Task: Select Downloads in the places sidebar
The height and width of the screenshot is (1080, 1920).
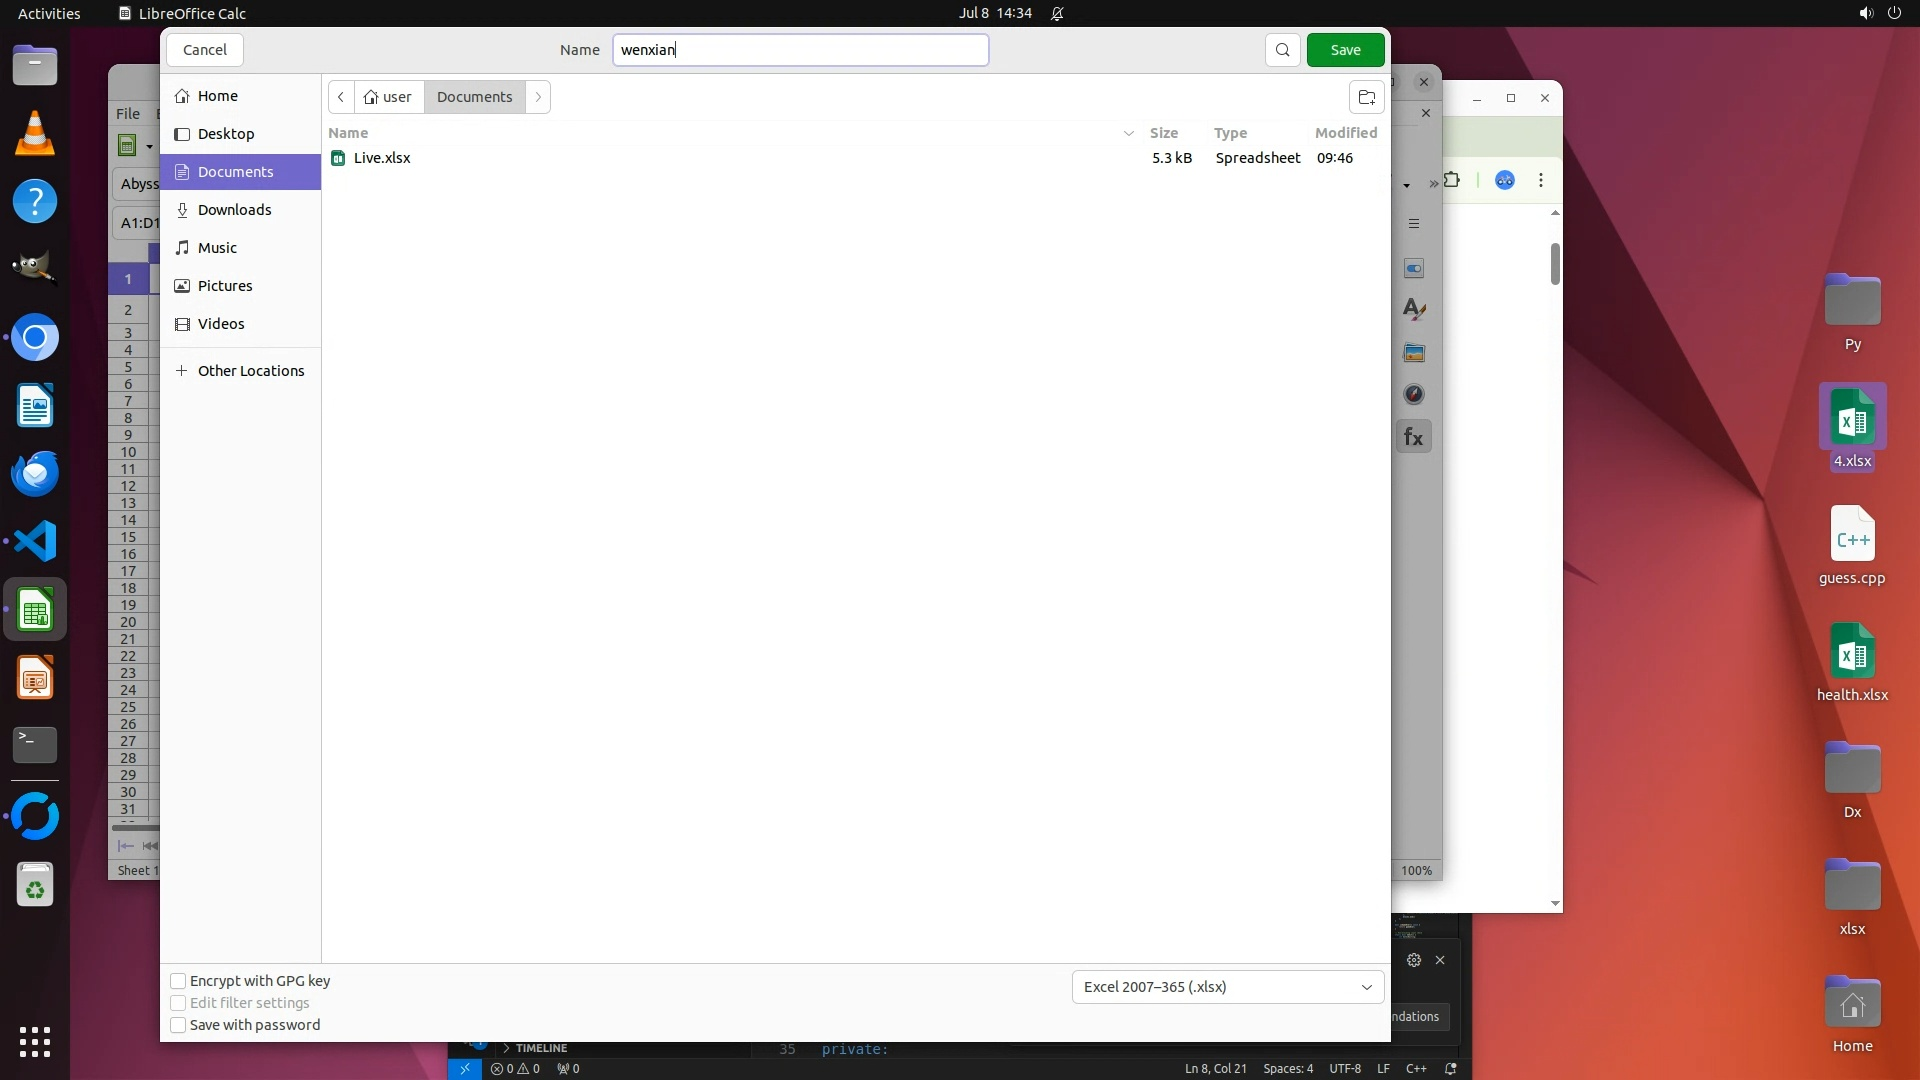Action: pyautogui.click(x=234, y=210)
